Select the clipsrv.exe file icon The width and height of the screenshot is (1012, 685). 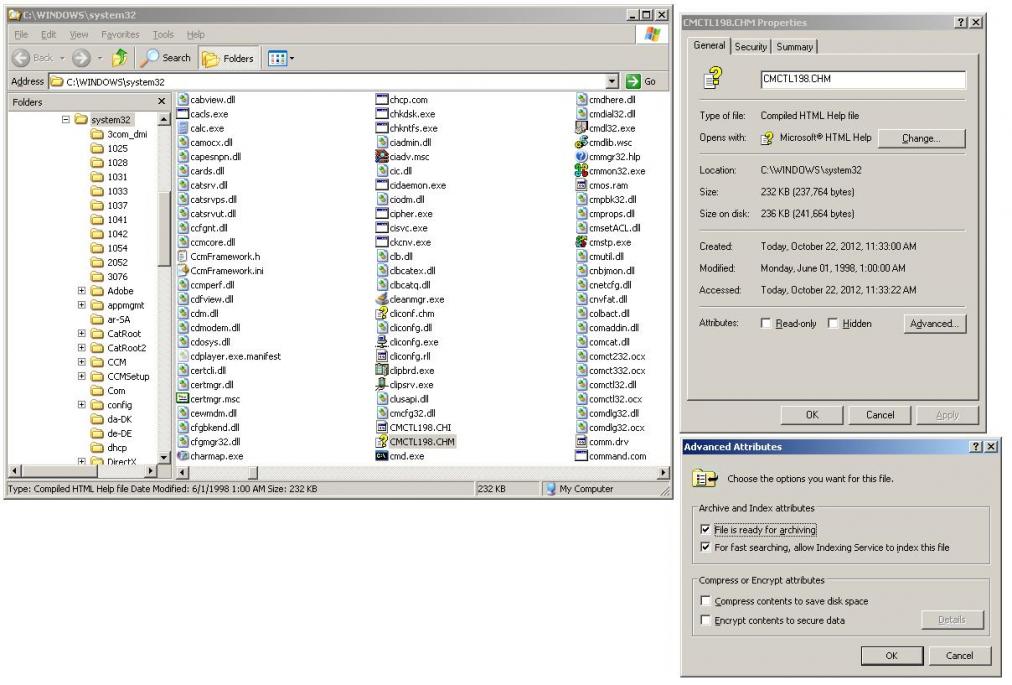[381, 384]
